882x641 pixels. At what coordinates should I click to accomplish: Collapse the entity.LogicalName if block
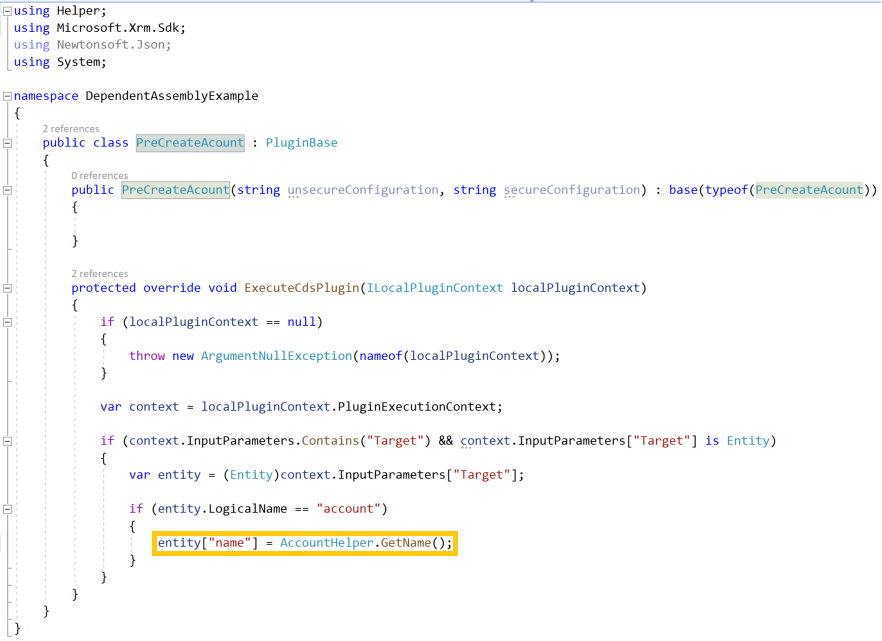coord(7,509)
